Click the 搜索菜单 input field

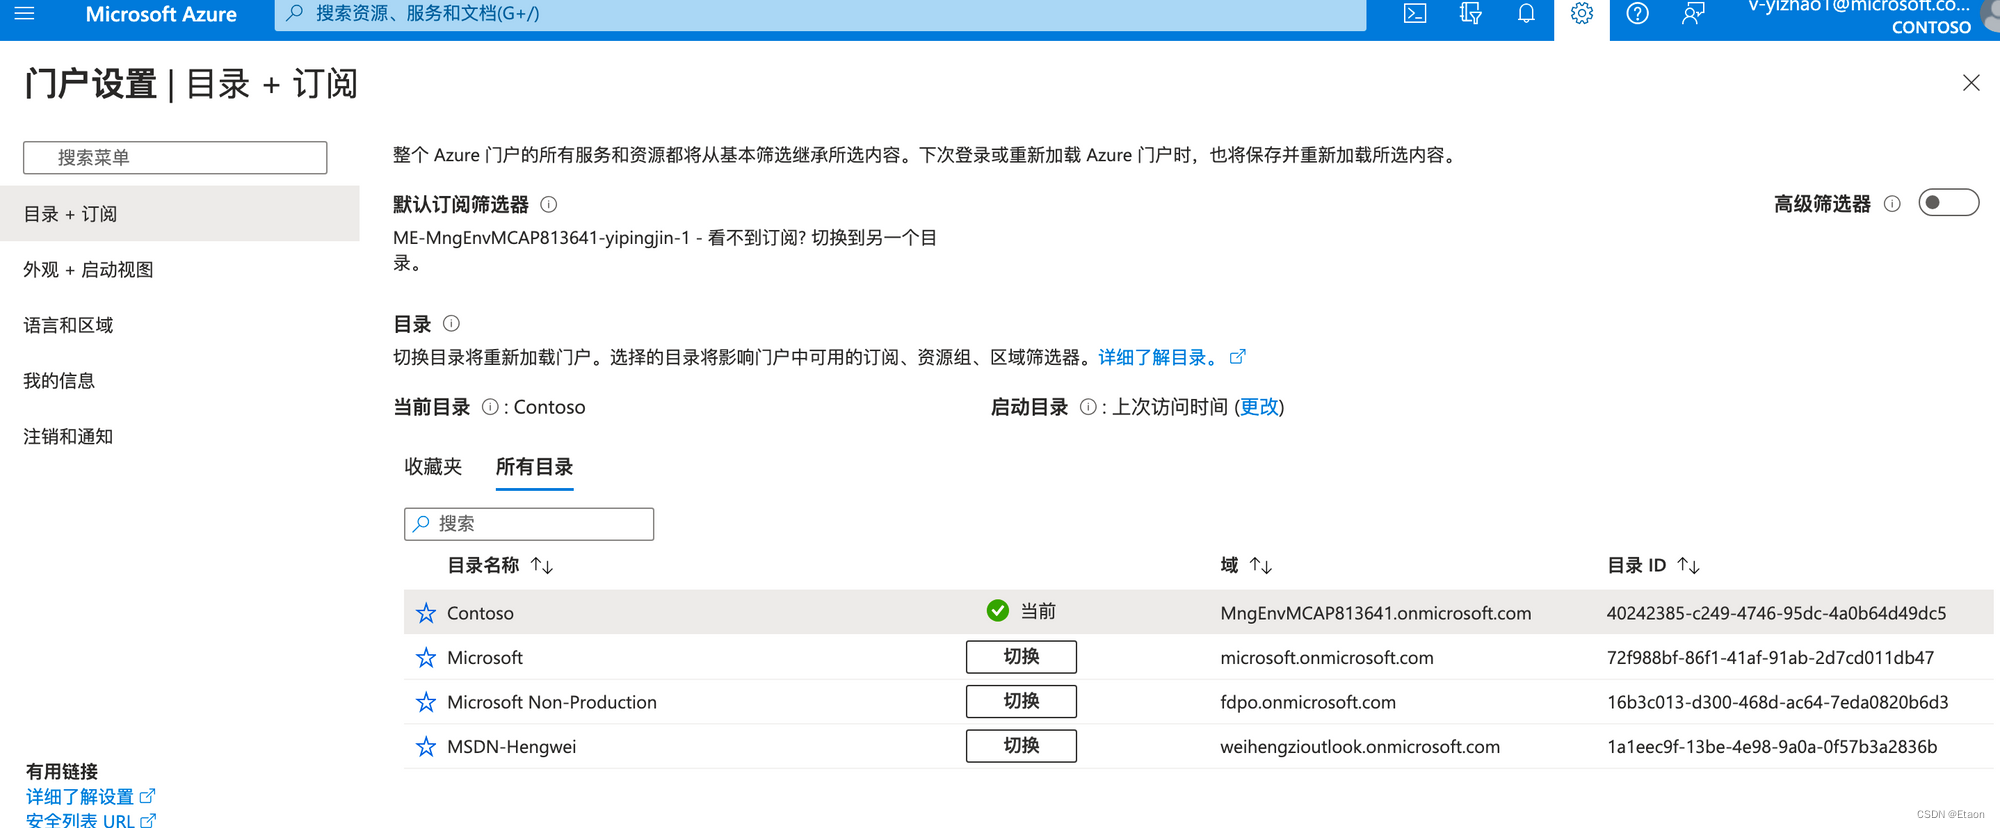(175, 158)
